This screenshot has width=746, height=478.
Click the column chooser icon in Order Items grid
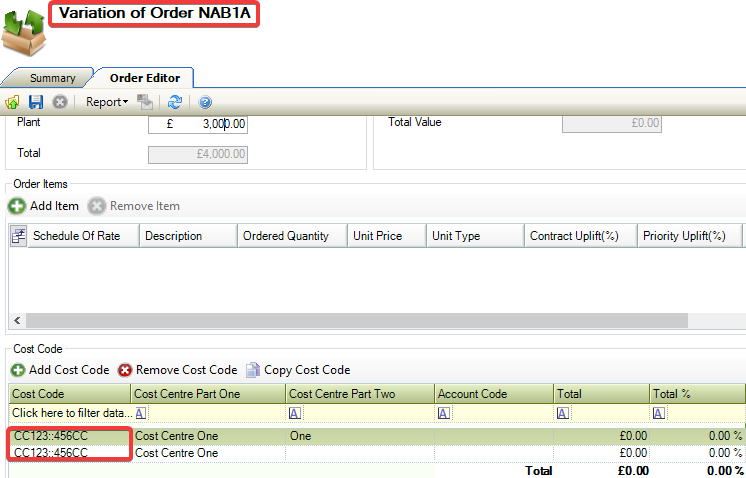click(18, 236)
